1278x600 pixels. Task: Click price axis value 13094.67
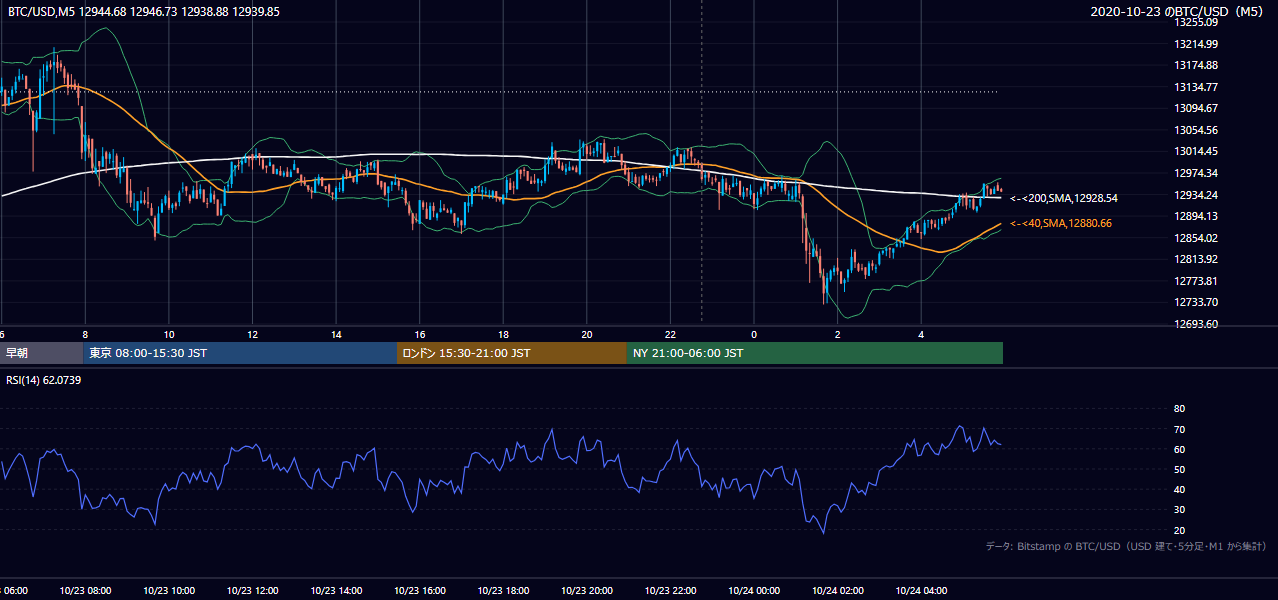(1196, 108)
